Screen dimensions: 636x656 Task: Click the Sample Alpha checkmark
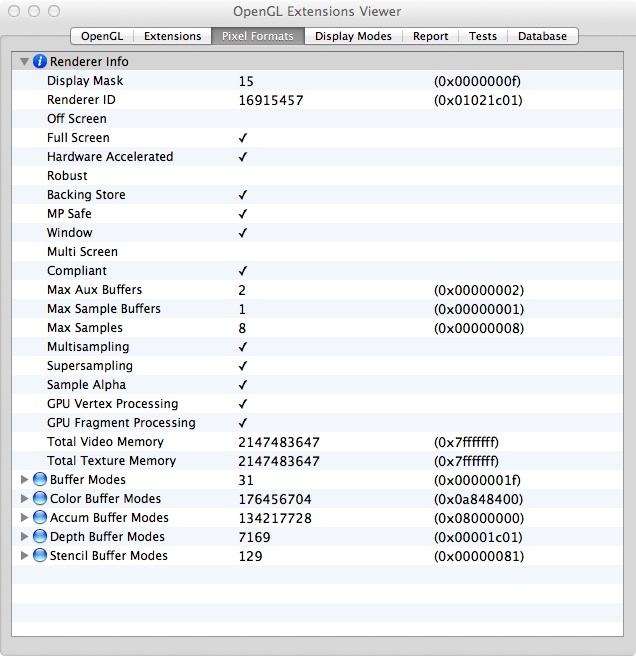[x=243, y=385]
